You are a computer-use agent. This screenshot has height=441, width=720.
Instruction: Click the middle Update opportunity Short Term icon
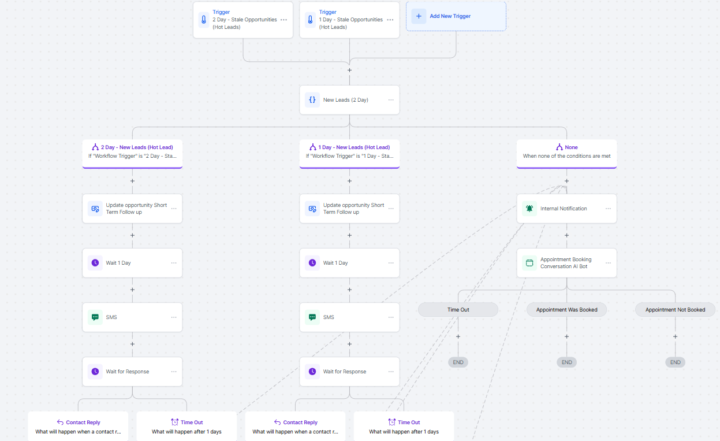312,209
